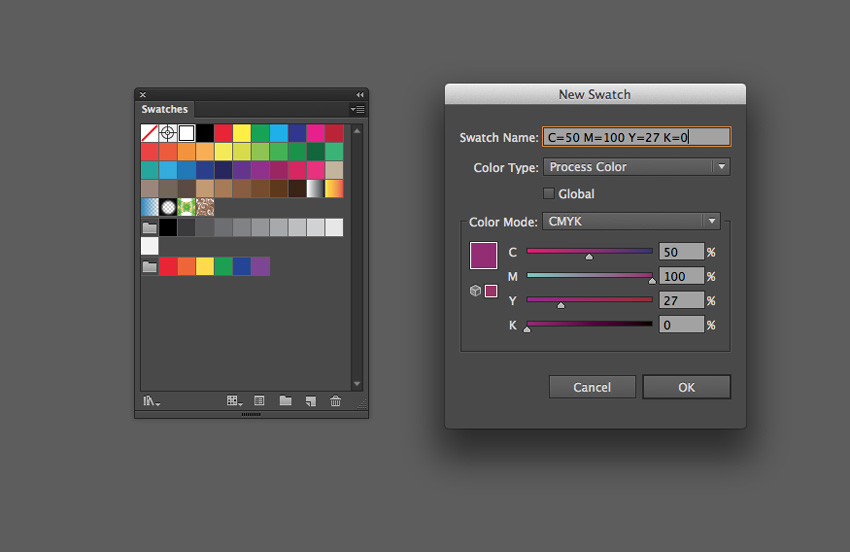
Task: Open the Swatch Libraries menu icon
Action: coord(151,401)
